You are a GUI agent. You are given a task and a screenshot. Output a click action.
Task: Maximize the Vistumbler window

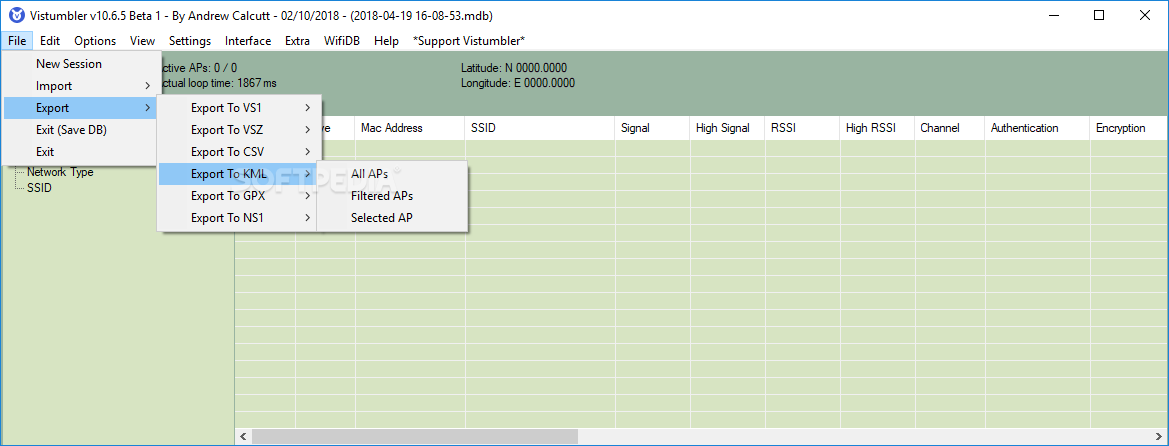1099,15
